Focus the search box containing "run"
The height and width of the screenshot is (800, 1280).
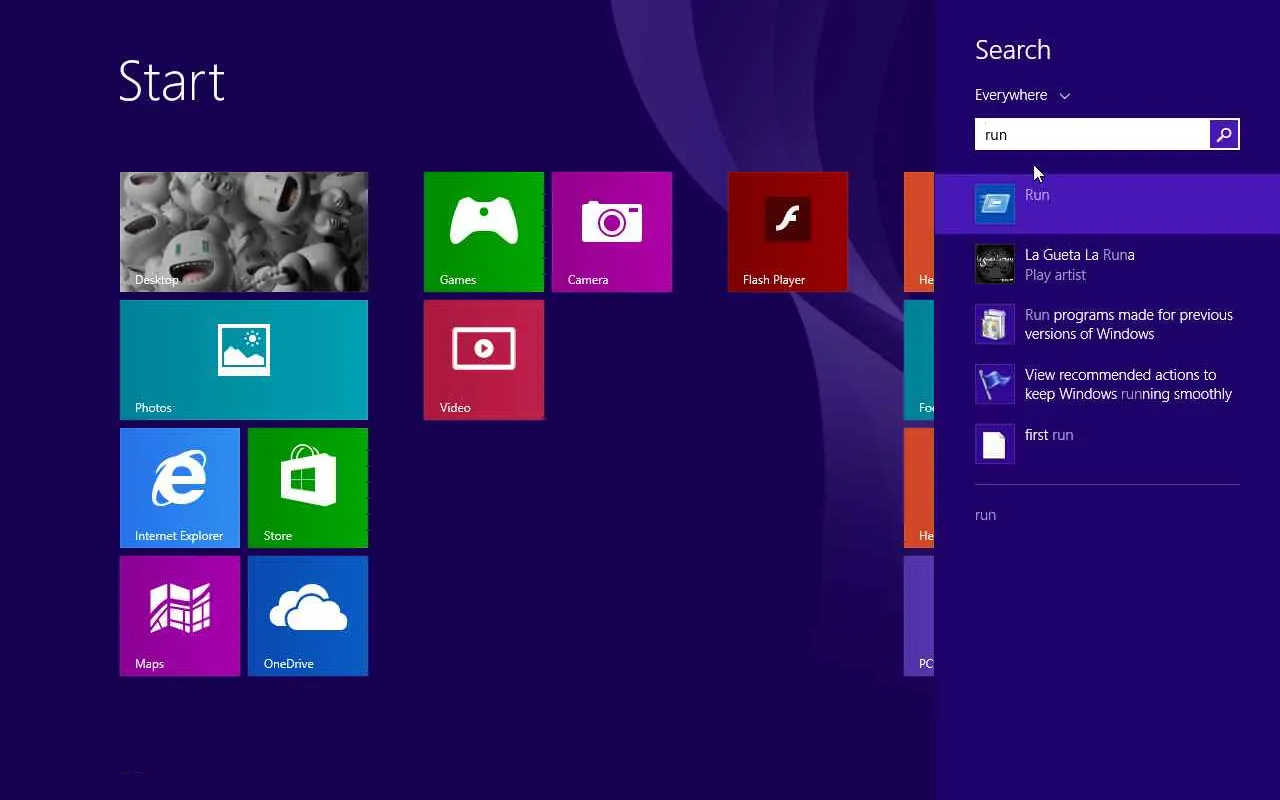click(x=1092, y=134)
